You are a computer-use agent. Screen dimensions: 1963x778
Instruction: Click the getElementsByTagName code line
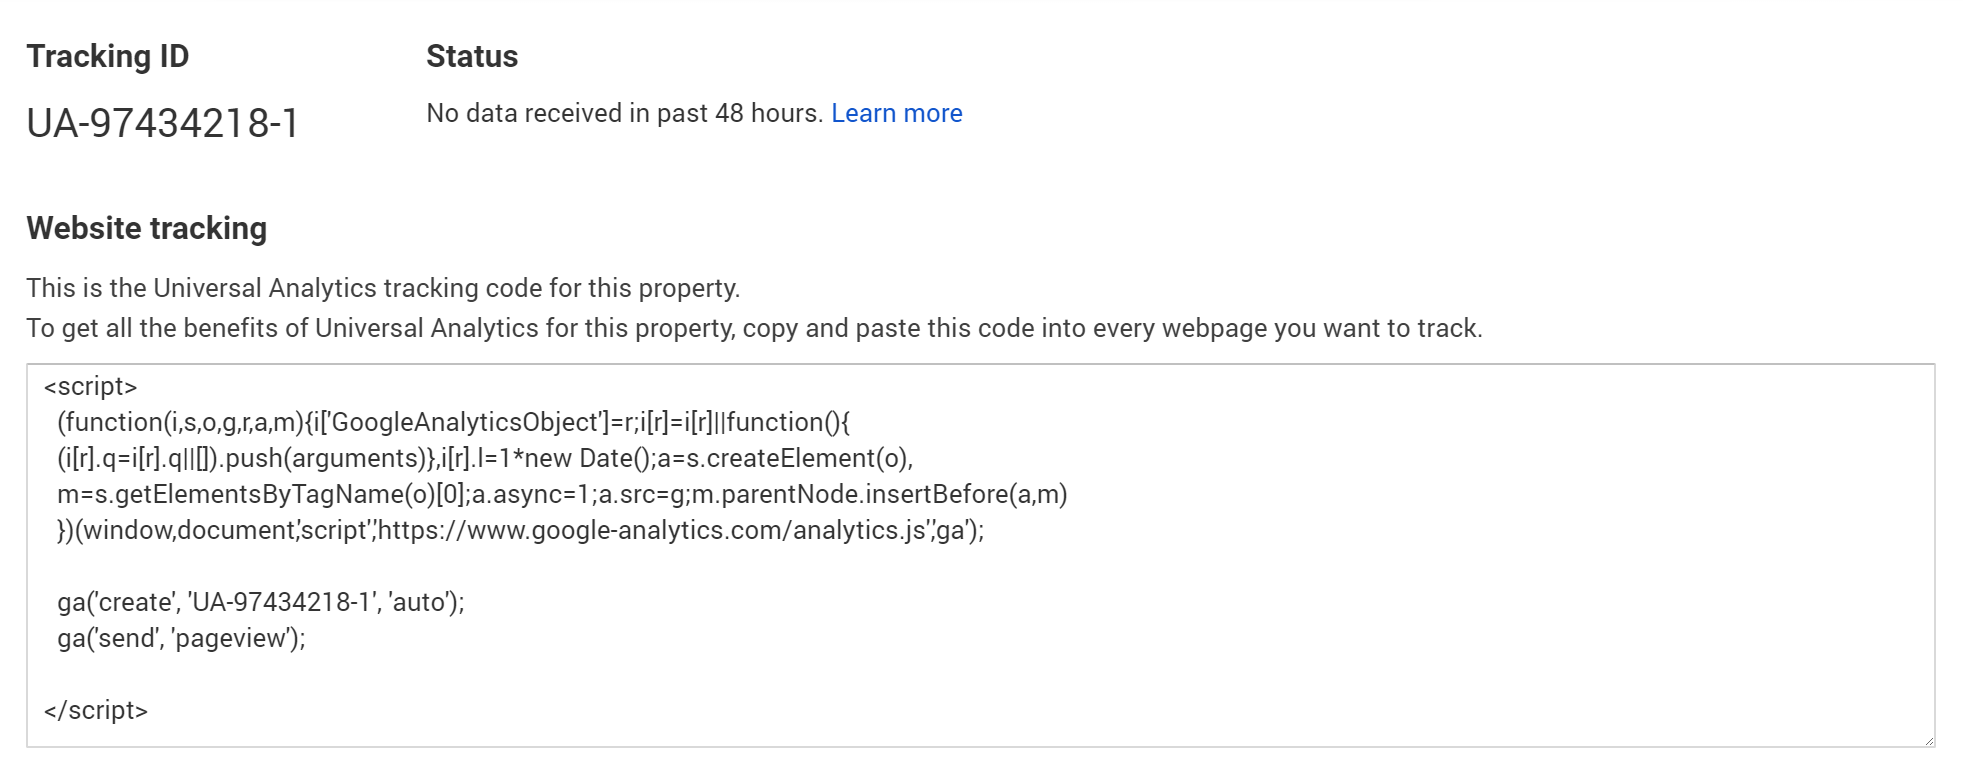[x=562, y=494]
